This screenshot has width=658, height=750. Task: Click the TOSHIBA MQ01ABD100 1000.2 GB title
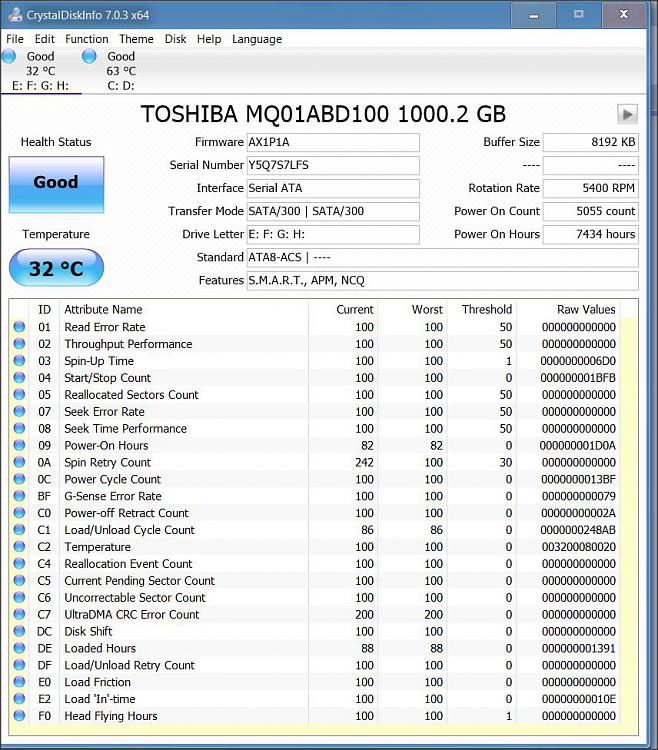[x=323, y=114]
